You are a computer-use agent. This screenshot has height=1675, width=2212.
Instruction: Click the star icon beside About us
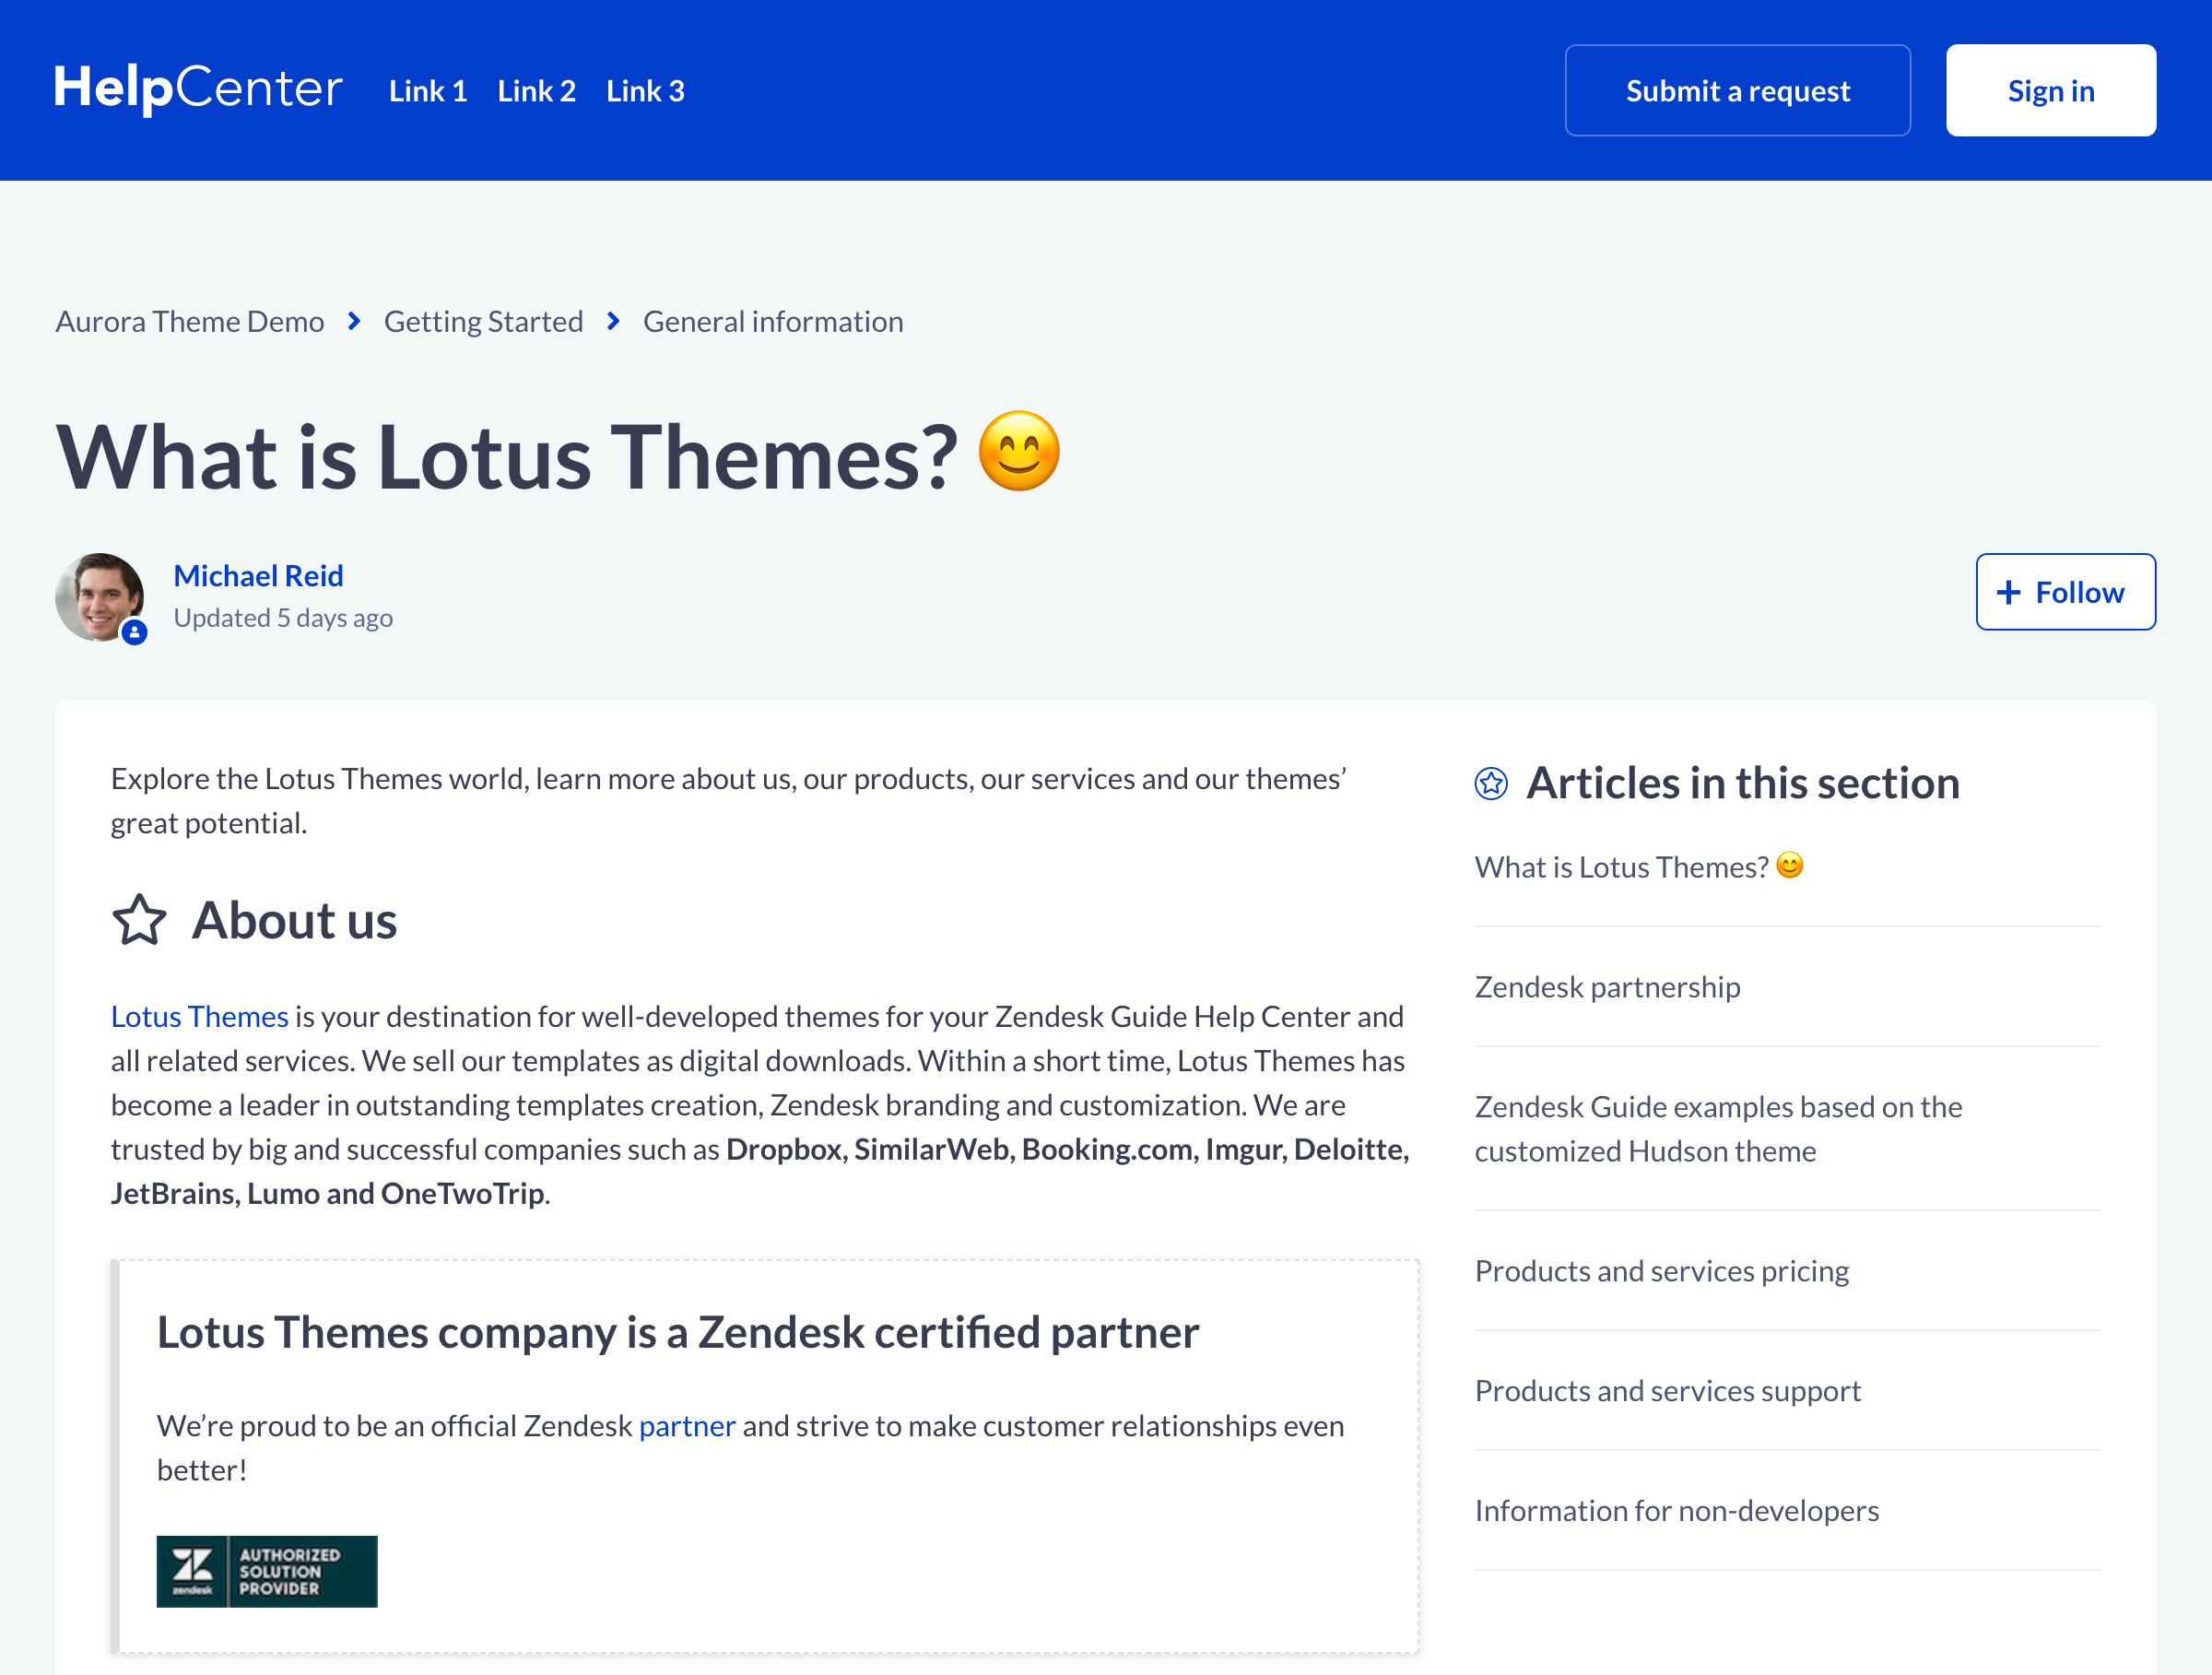pos(139,920)
